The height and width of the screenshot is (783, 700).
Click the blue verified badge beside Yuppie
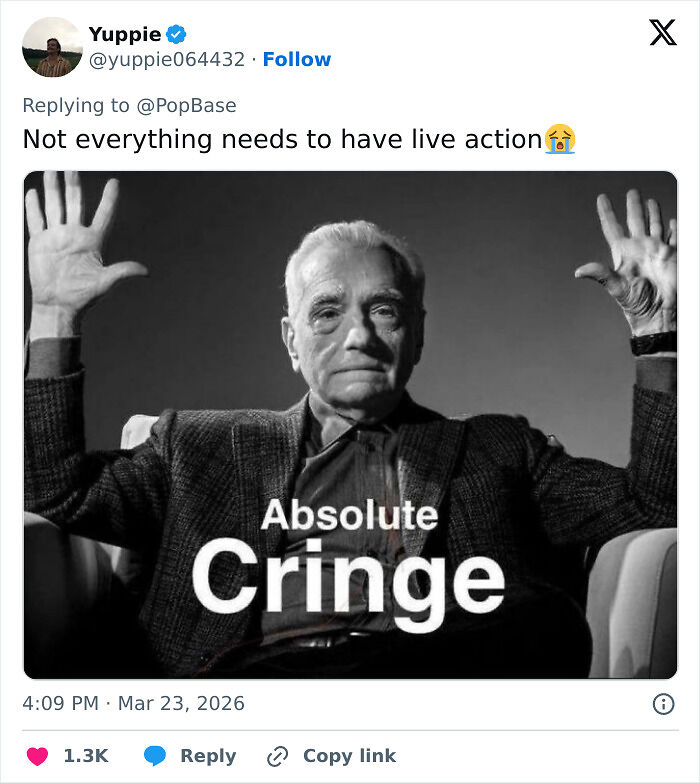click(176, 34)
